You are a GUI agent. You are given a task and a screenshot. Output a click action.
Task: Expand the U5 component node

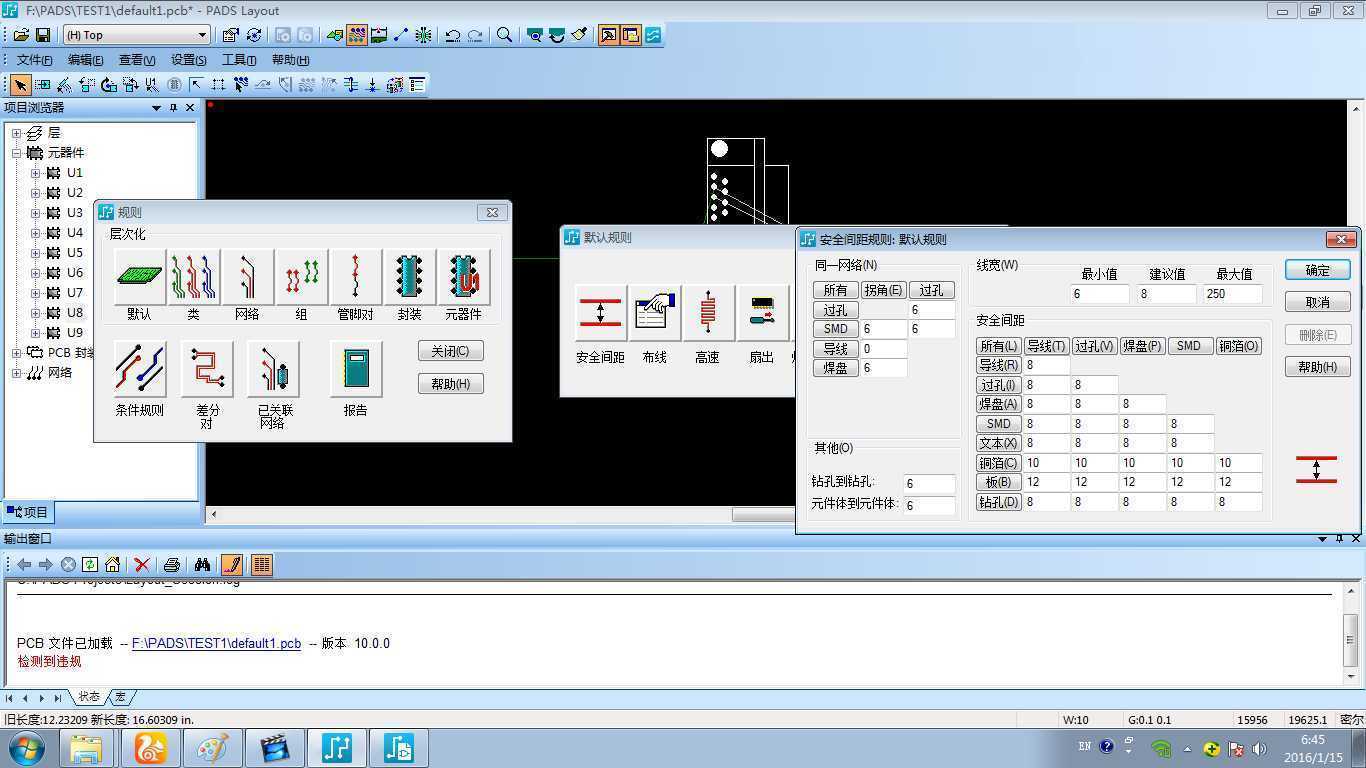click(x=35, y=253)
